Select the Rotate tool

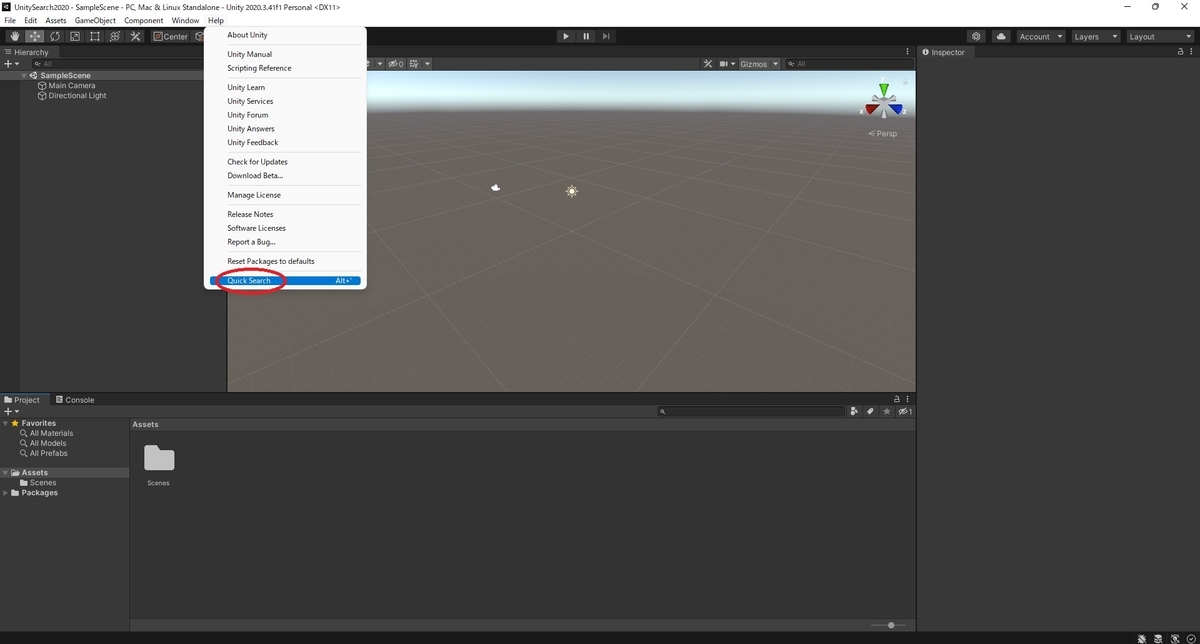[55, 36]
